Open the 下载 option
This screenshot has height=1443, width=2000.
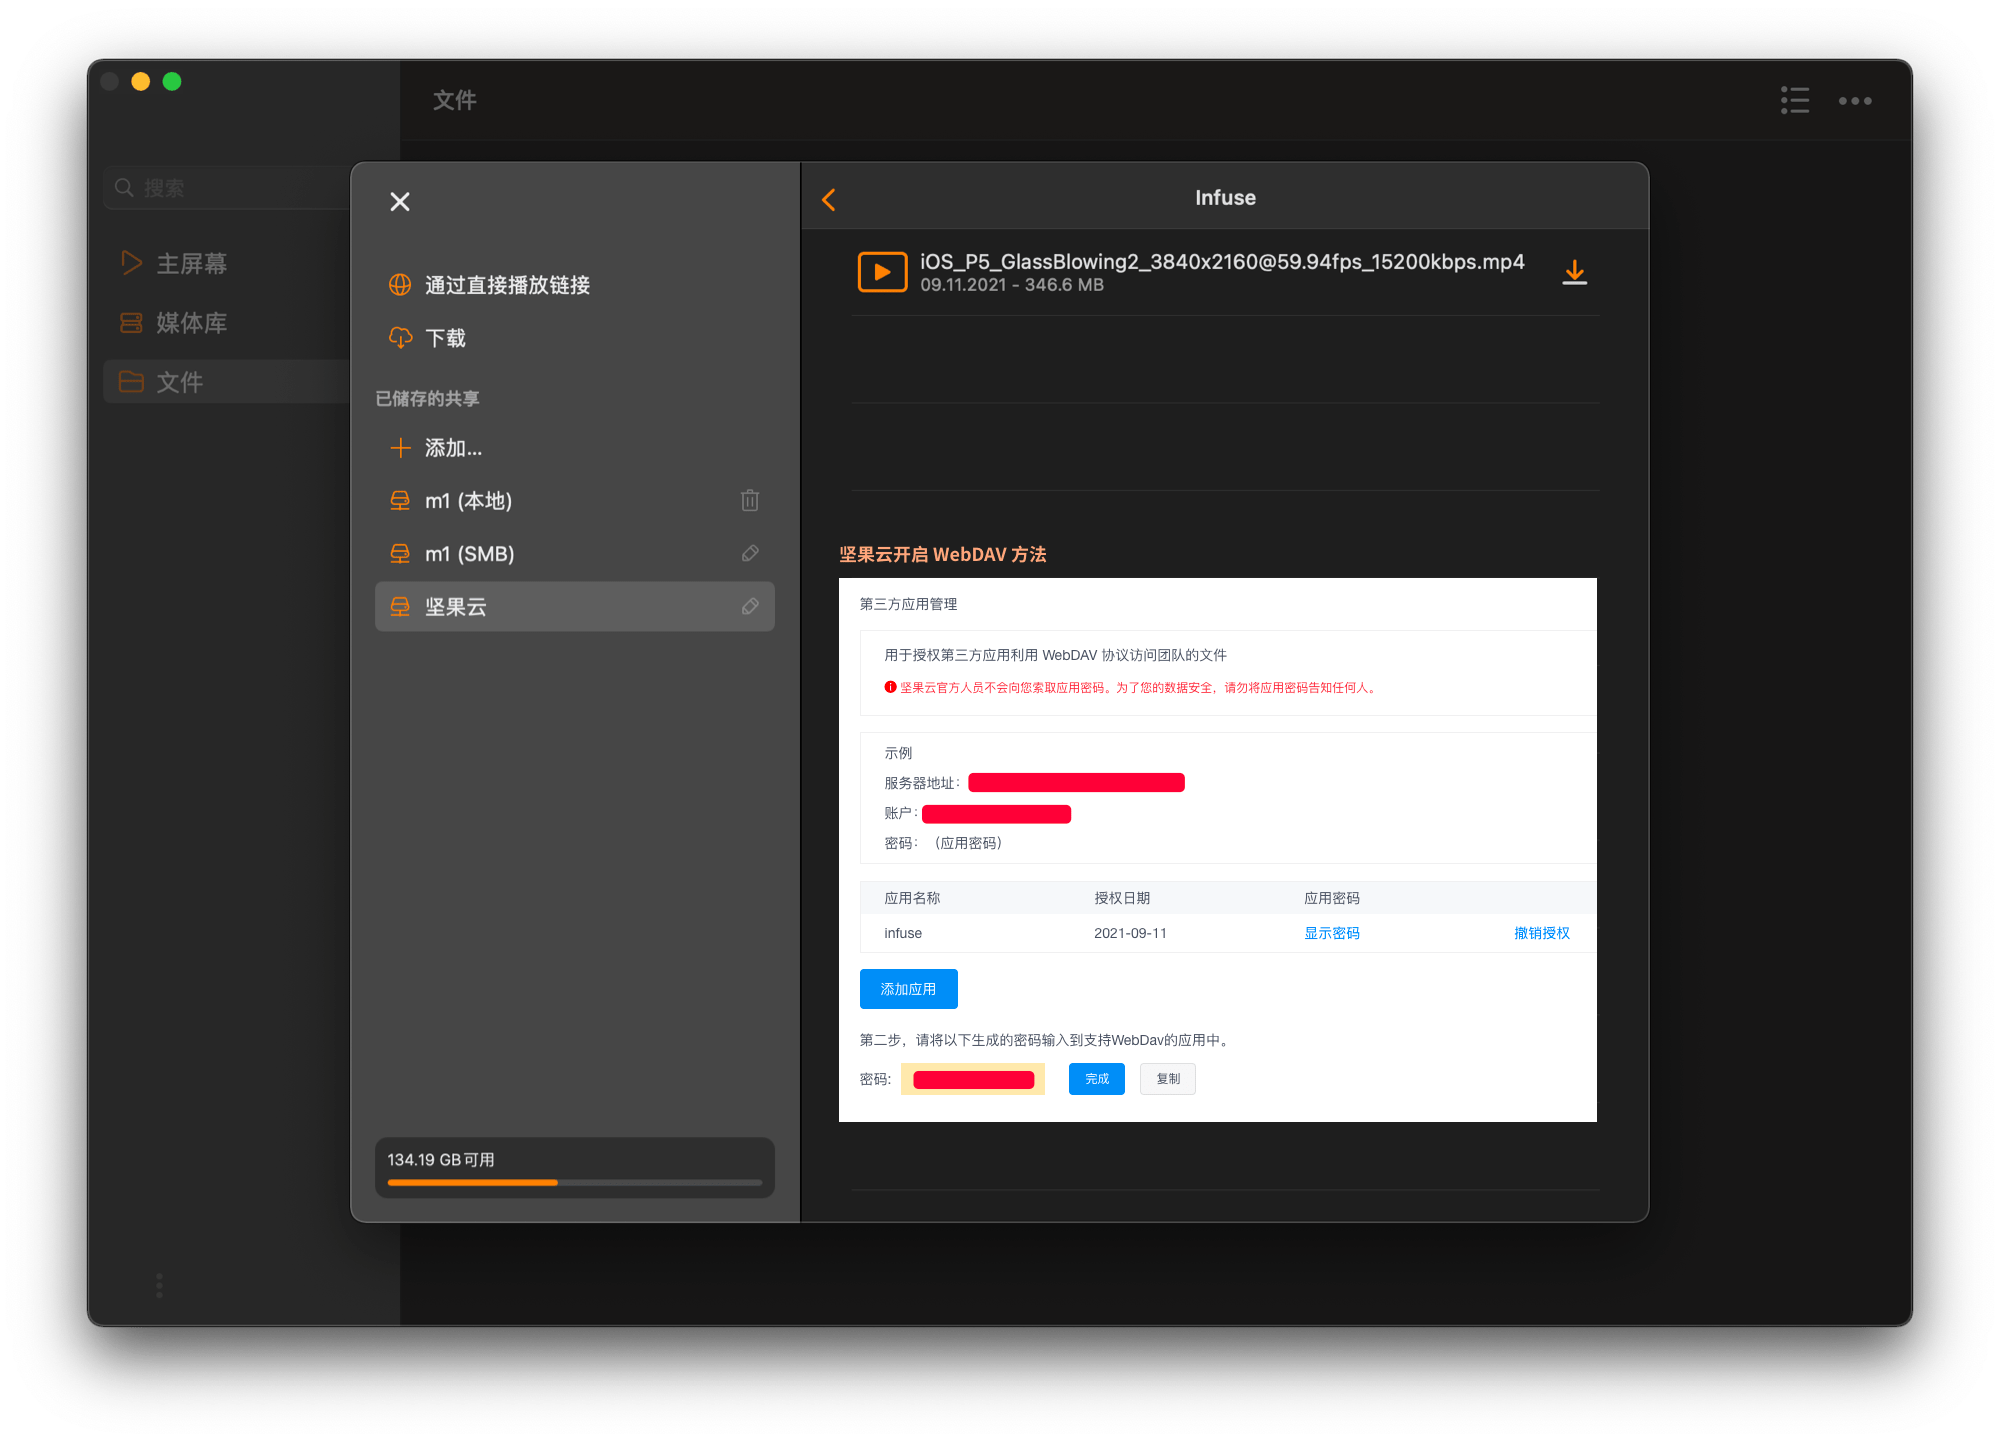click(574, 338)
